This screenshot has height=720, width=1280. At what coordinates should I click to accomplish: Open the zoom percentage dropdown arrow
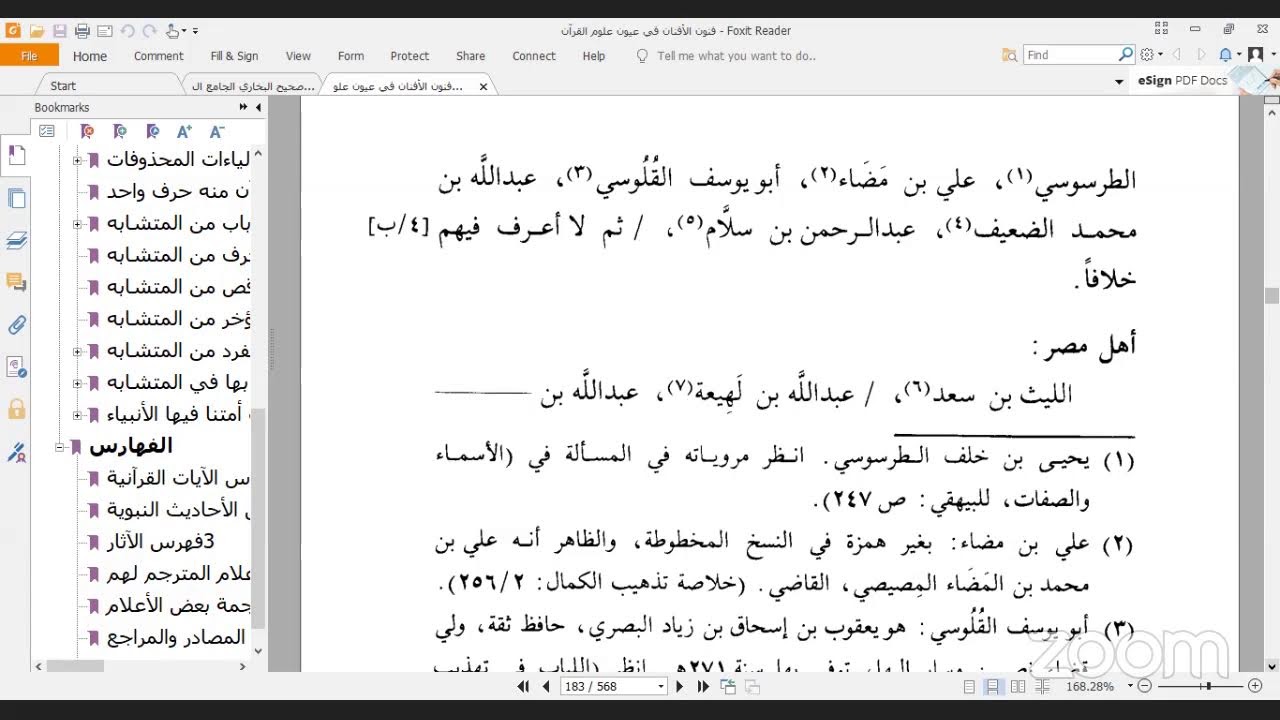[x=1130, y=687]
